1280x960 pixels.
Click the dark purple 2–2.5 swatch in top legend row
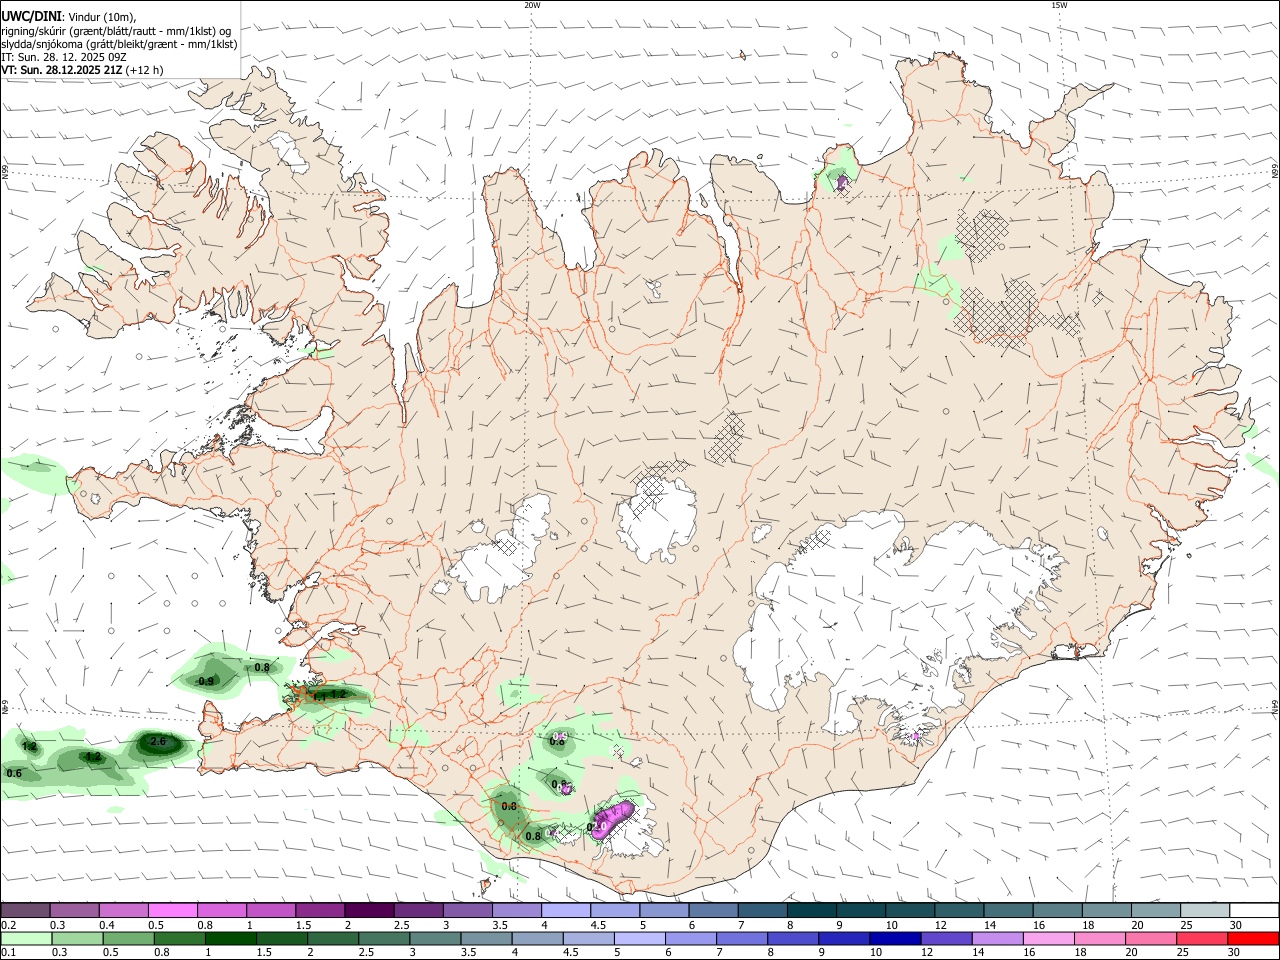(368, 910)
